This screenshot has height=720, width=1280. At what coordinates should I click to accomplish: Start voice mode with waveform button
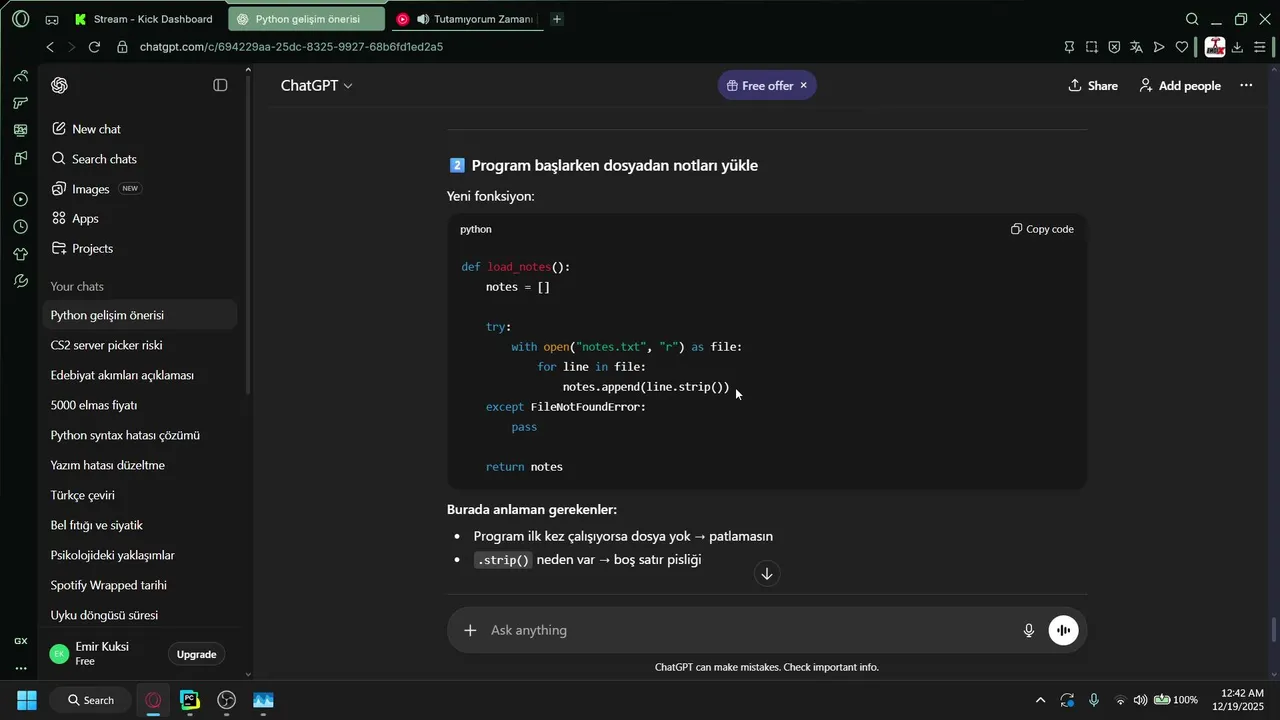coord(1063,630)
